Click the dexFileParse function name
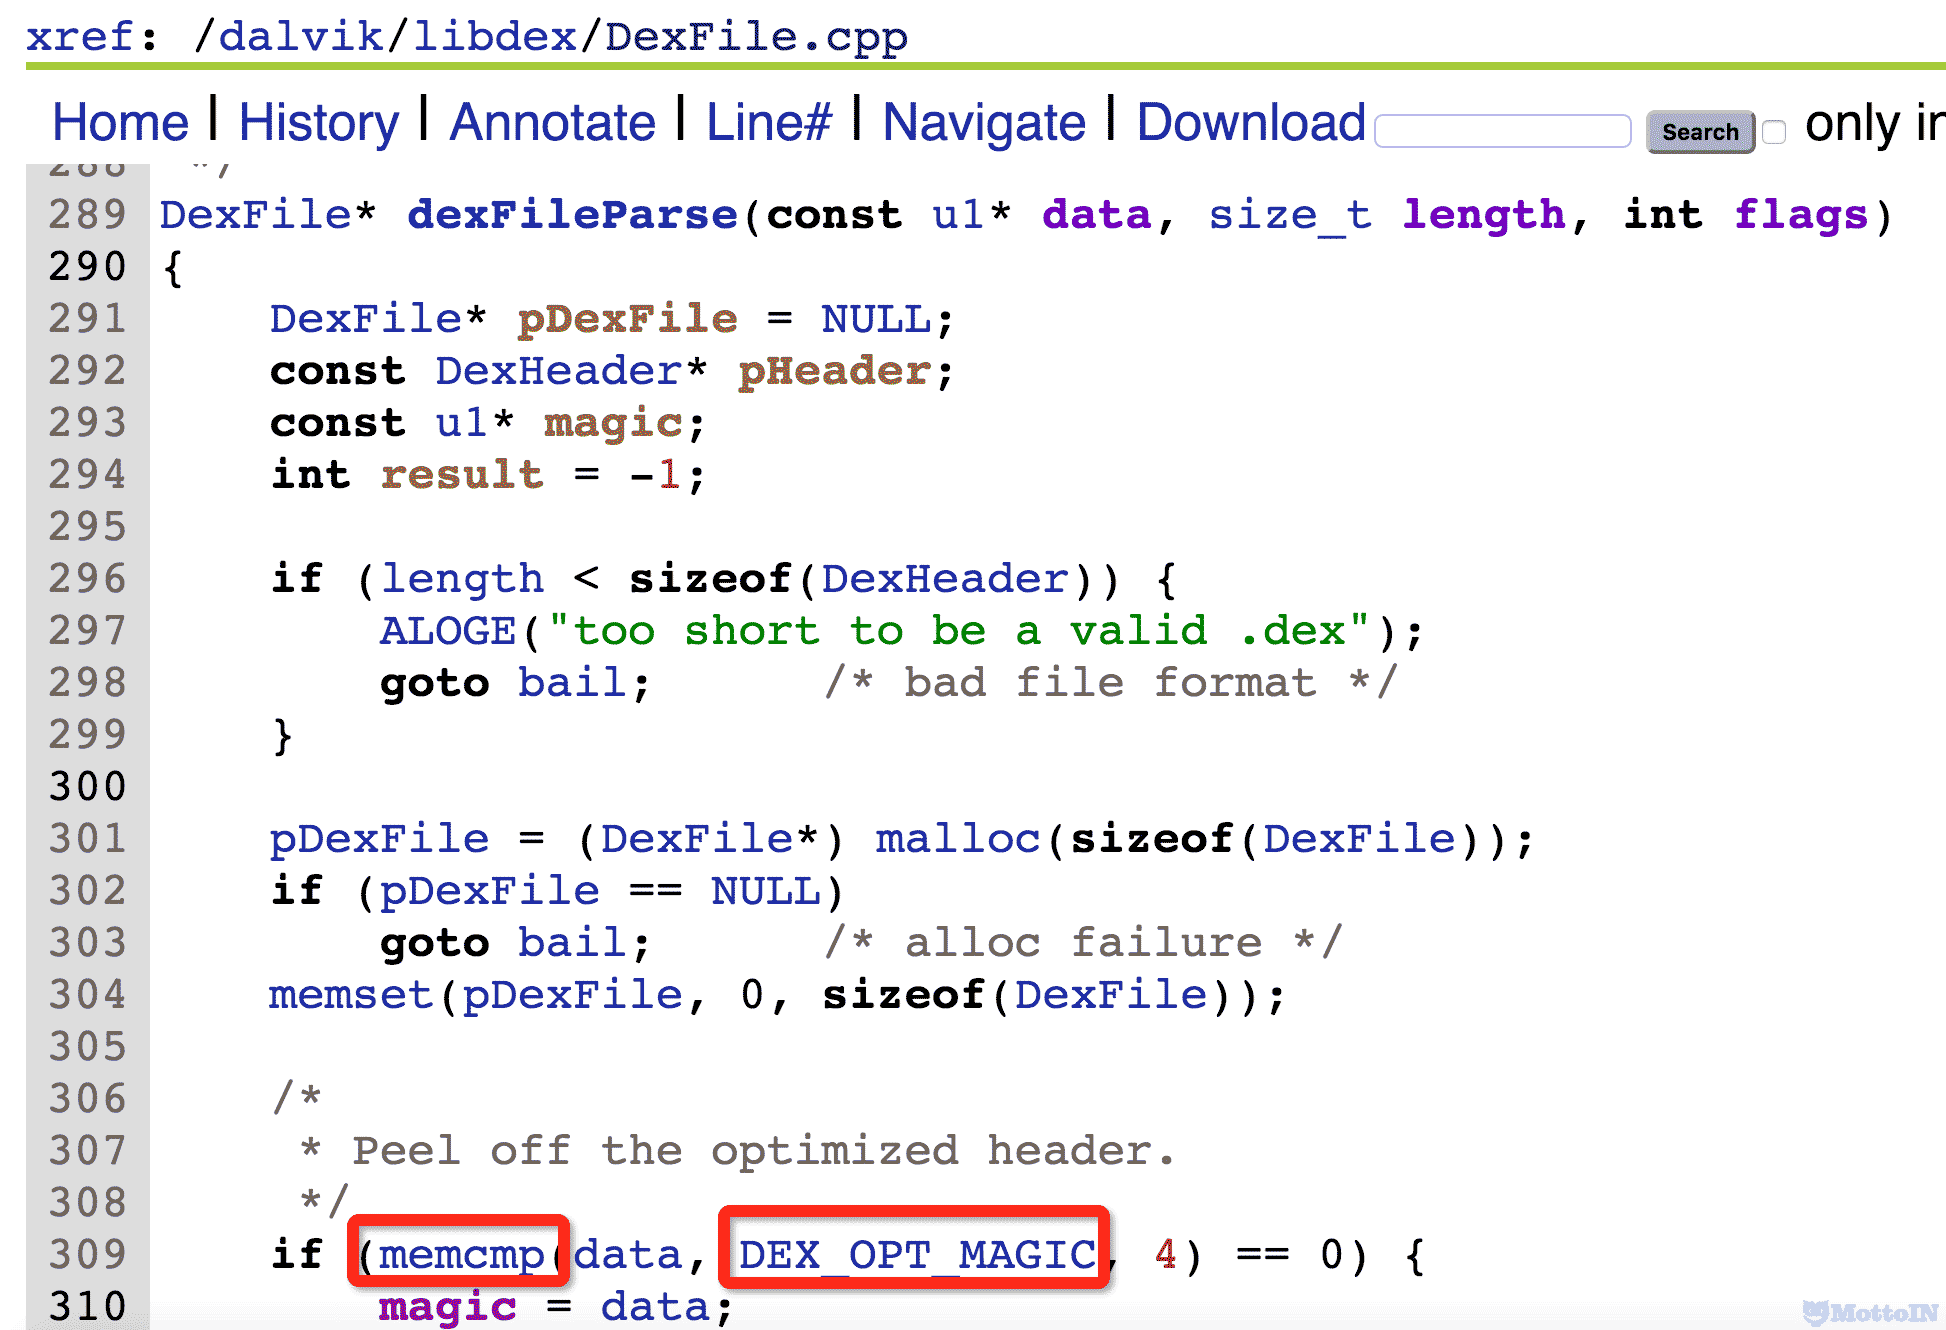Image resolution: width=1946 pixels, height=1330 pixels. [572, 215]
